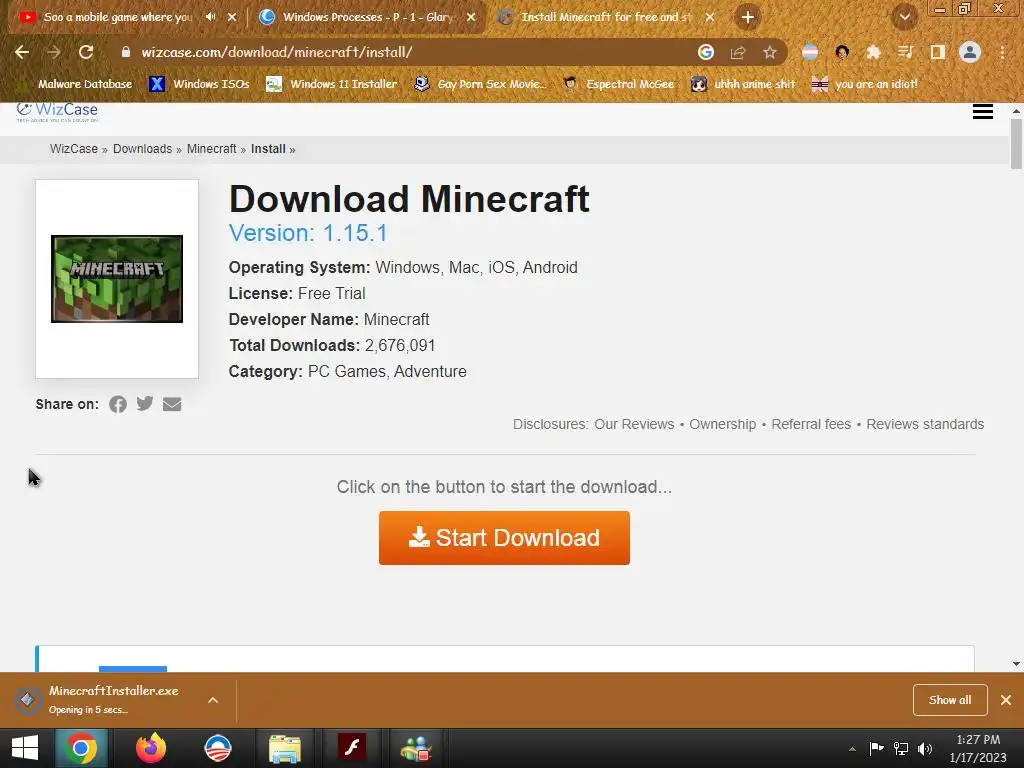Open the striped flag extension icon
This screenshot has height=768, width=1024.
click(x=810, y=52)
